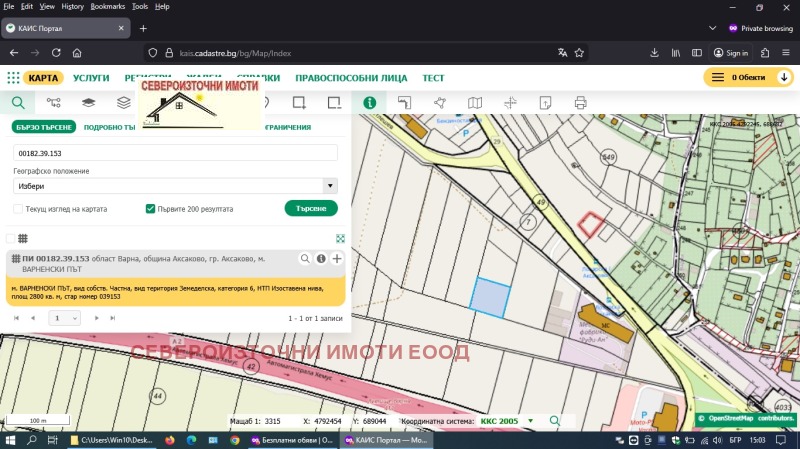Select the remove rectangle selection tool
This screenshot has width=800, height=449.
click(x=334, y=103)
